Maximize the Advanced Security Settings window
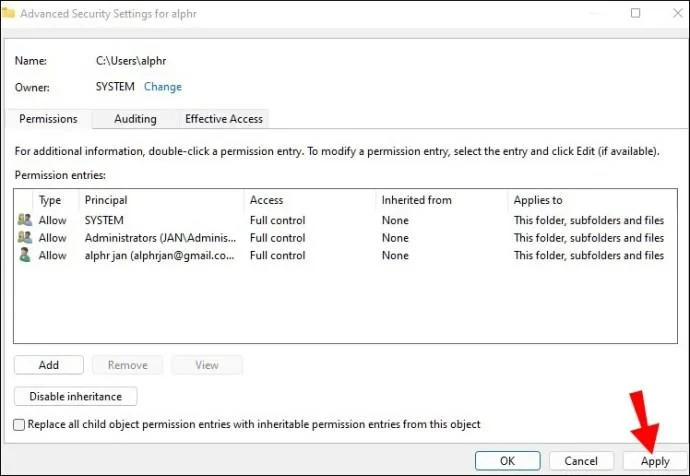This screenshot has height=476, width=690. tap(635, 13)
